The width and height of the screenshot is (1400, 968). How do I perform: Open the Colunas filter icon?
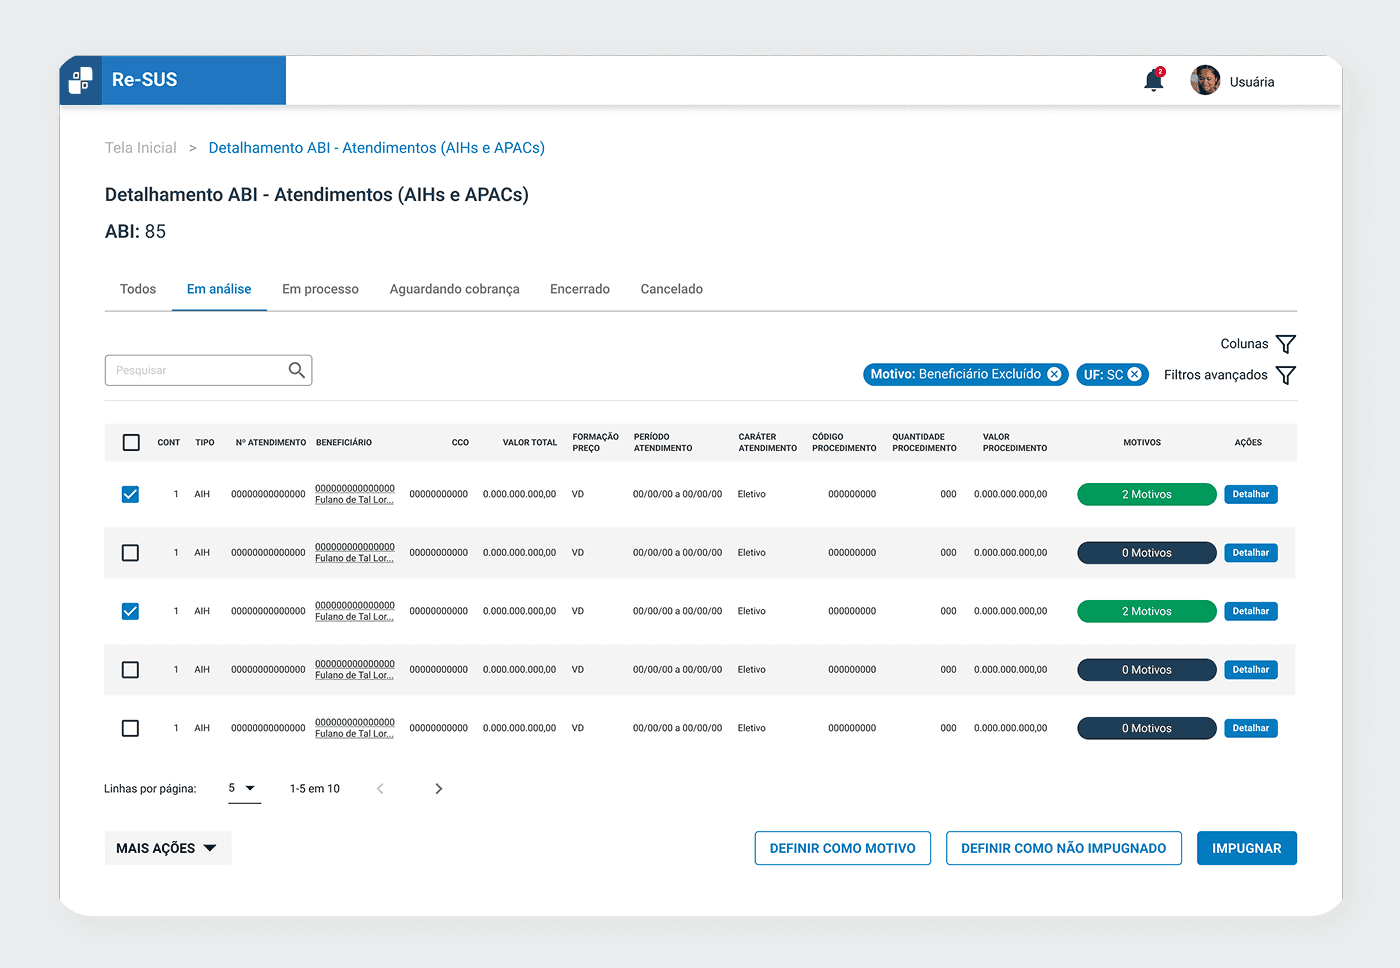tap(1287, 343)
